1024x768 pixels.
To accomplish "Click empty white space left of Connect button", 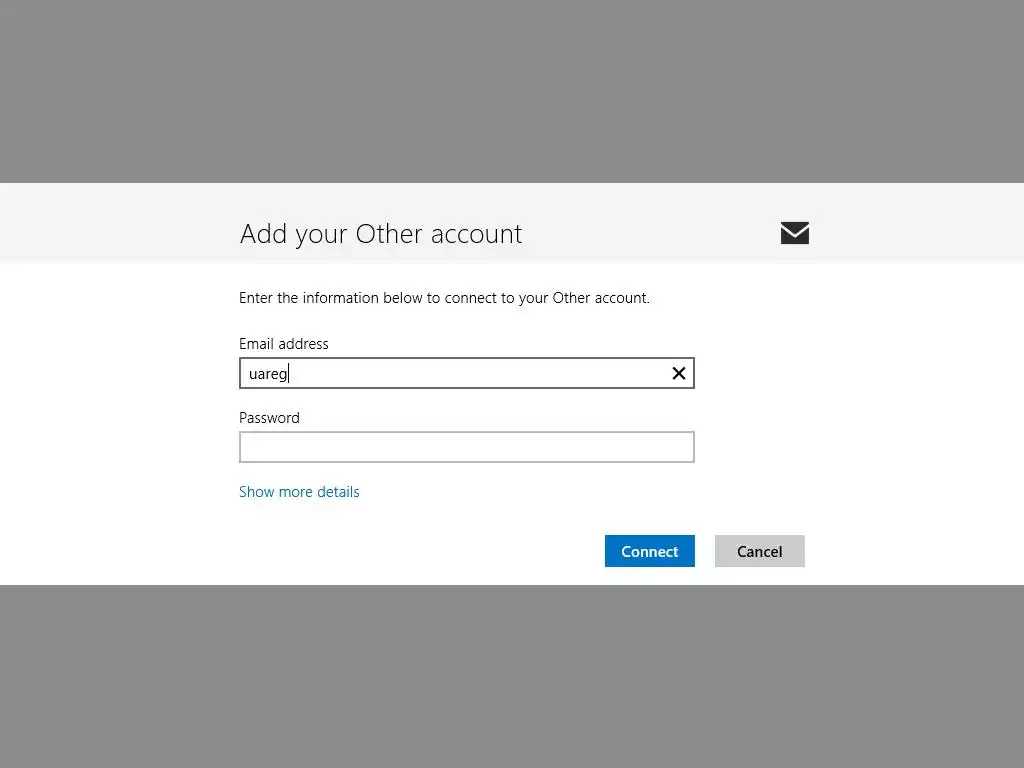I will 420,551.
